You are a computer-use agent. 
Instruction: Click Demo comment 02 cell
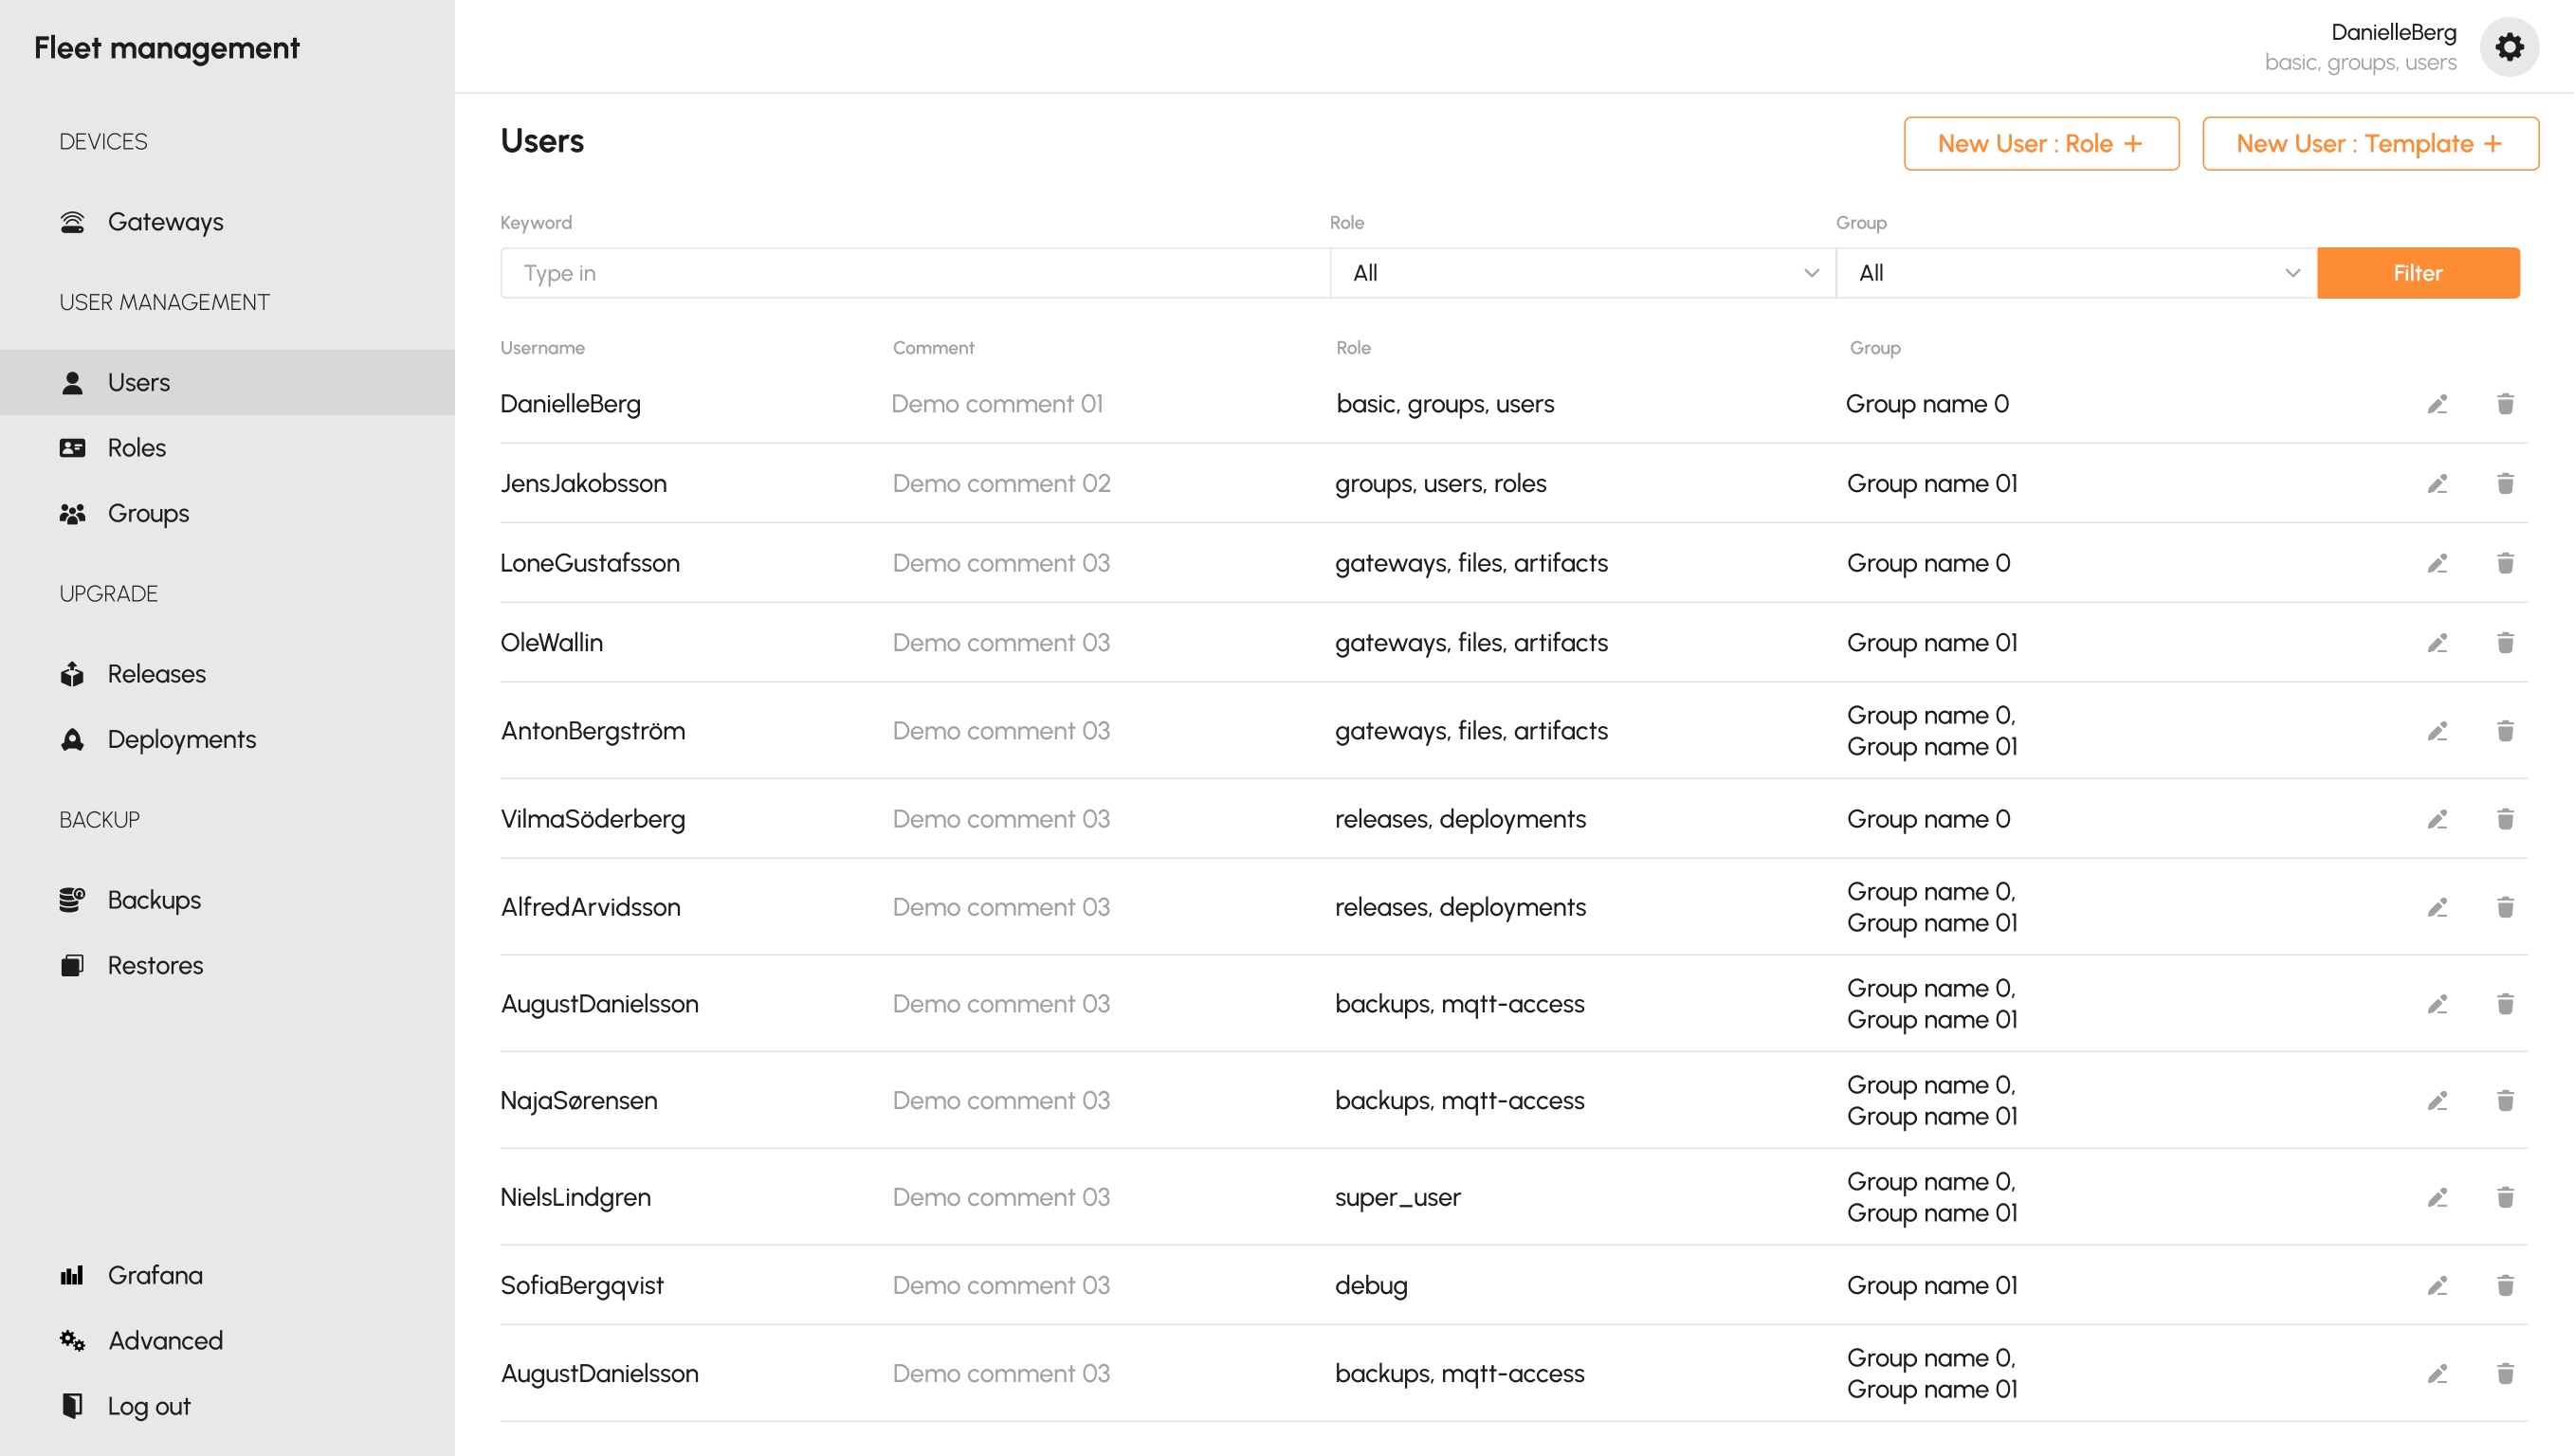click(x=1002, y=484)
